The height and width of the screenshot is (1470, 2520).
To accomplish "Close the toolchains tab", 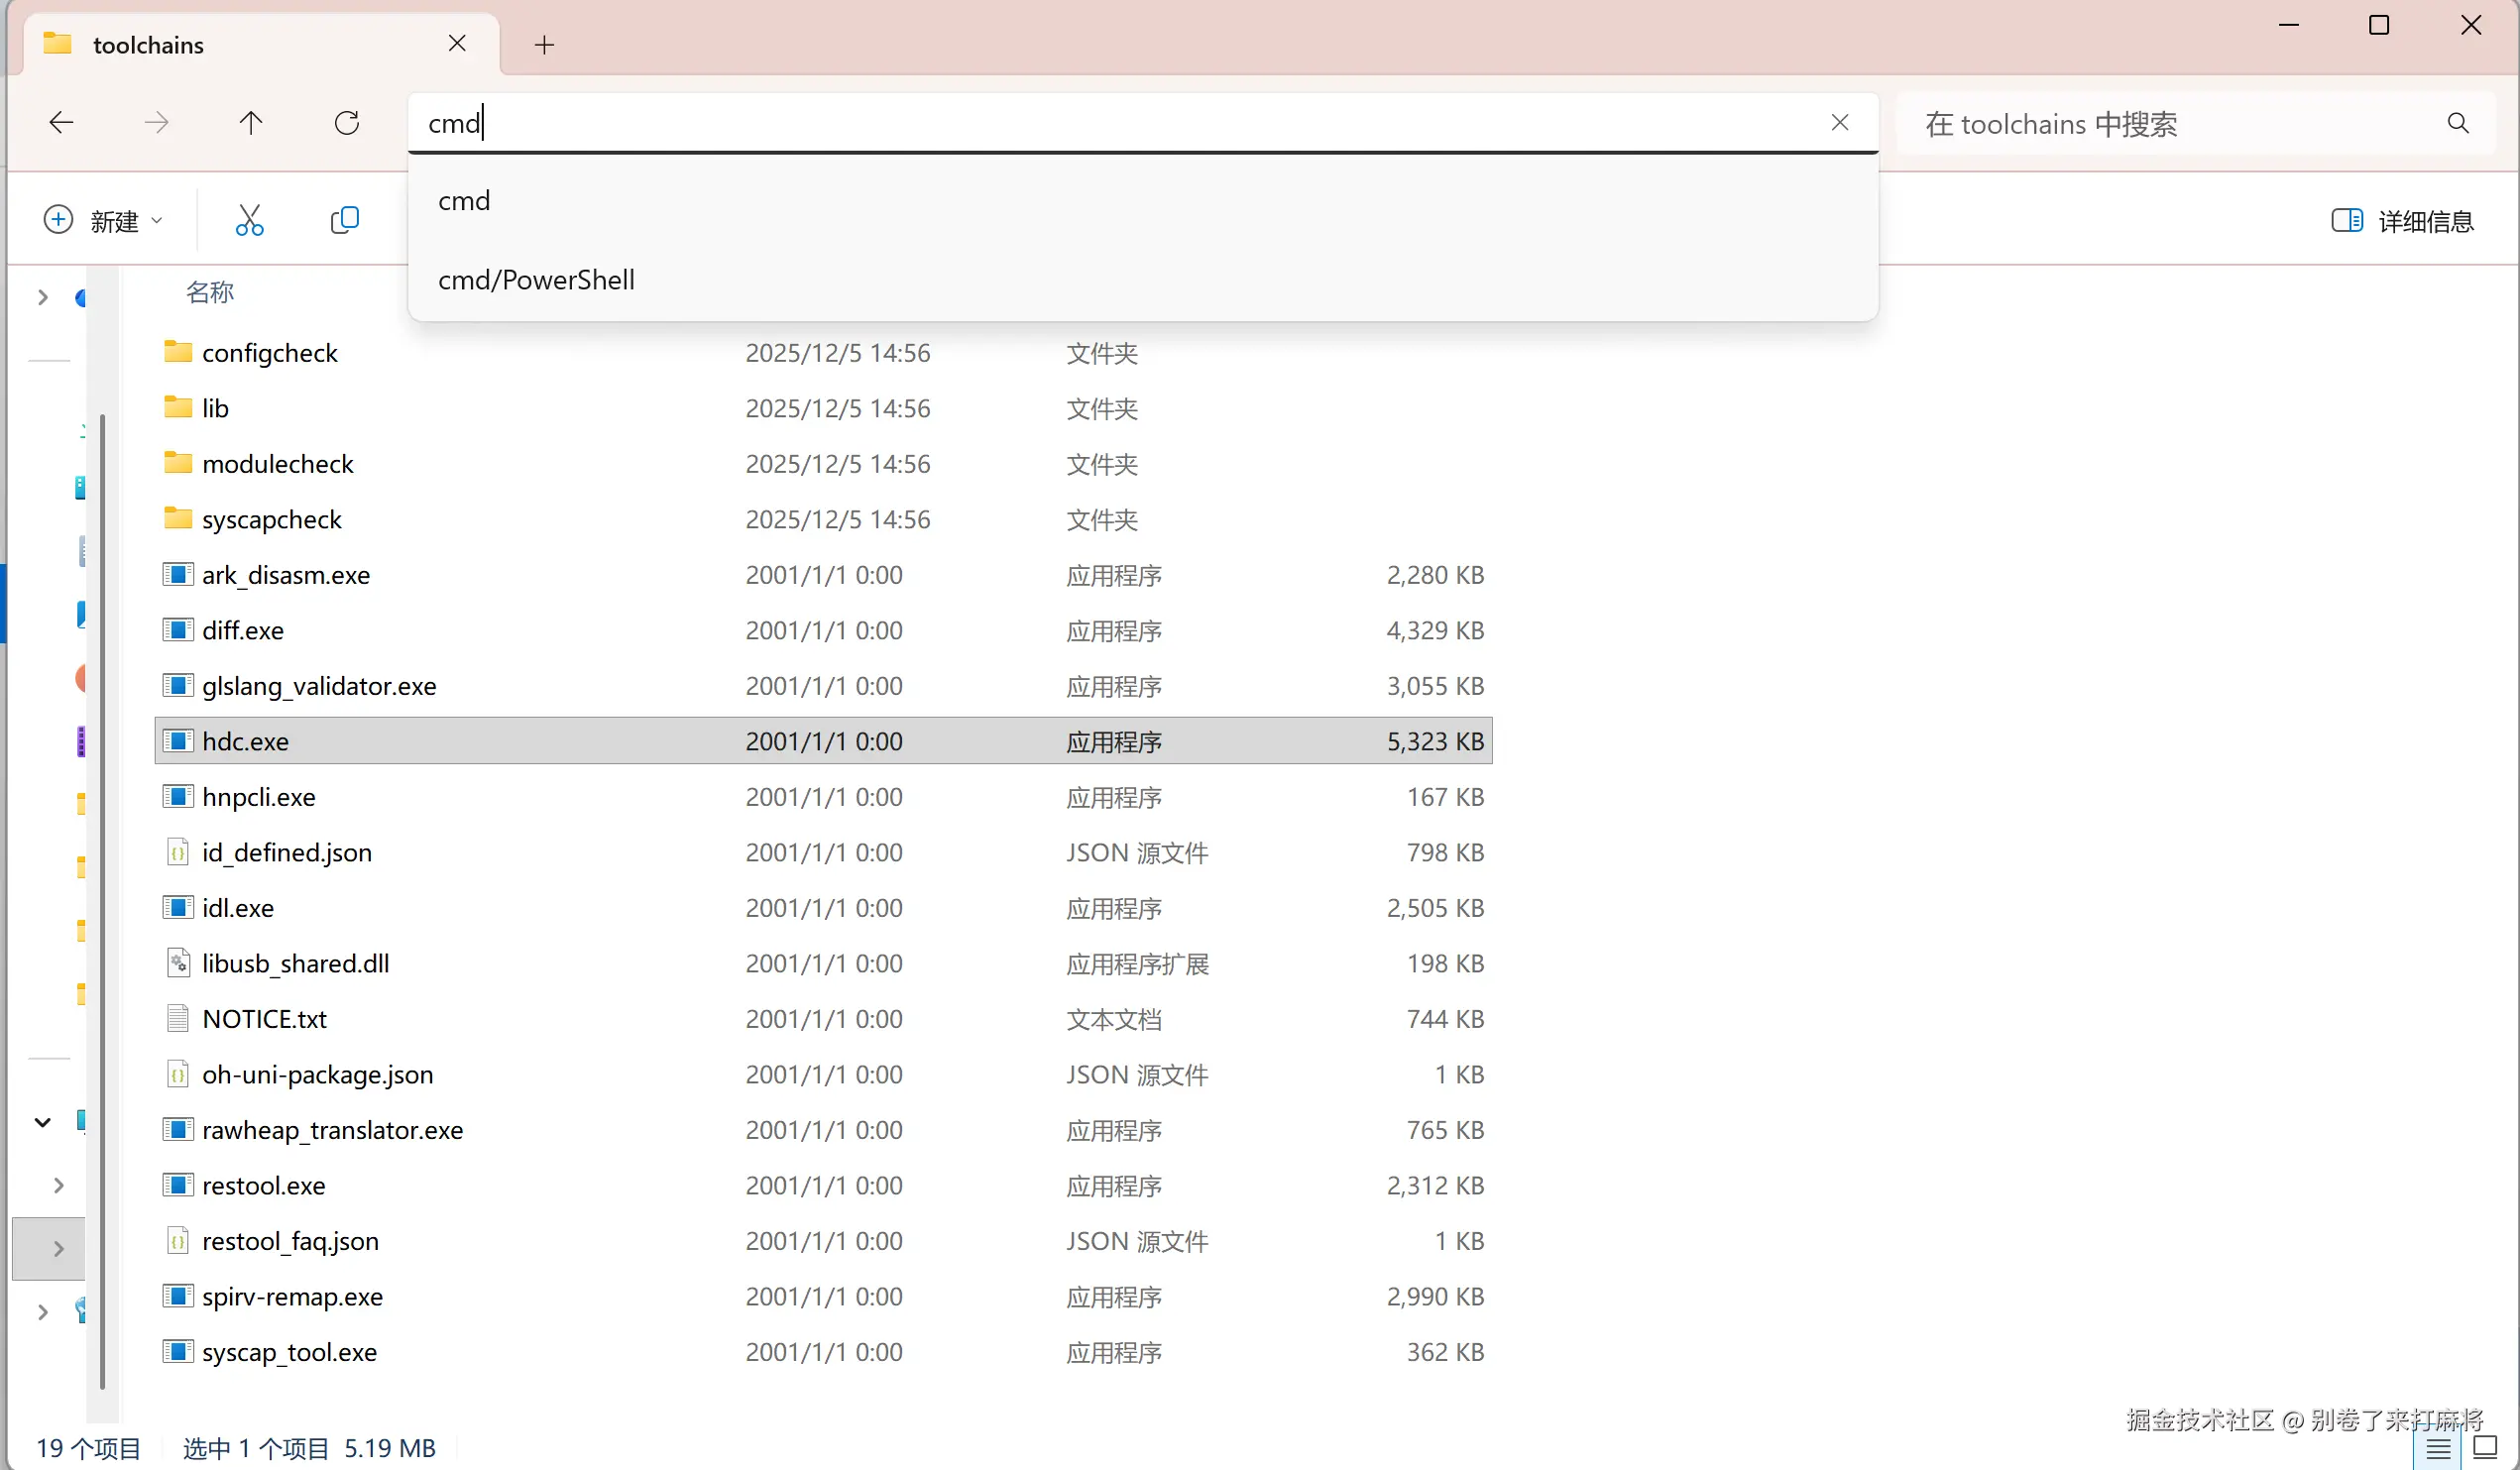I will coord(457,44).
